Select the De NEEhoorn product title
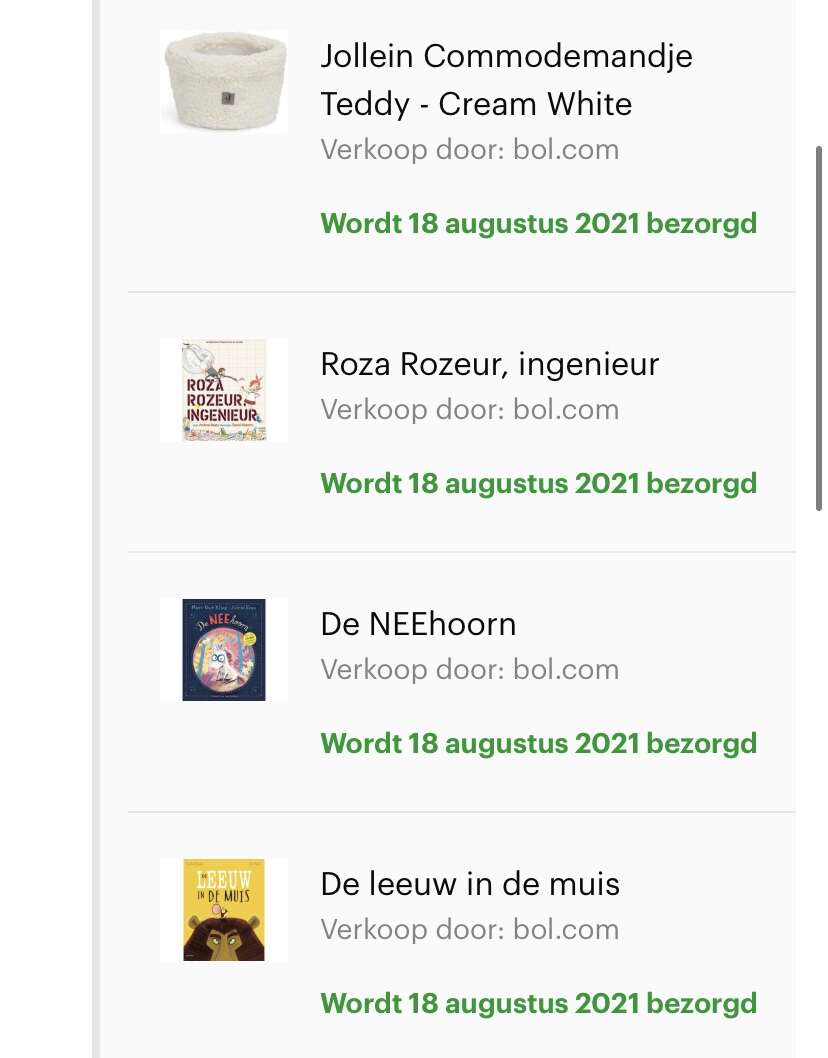The image size is (828, 1058). click(418, 624)
